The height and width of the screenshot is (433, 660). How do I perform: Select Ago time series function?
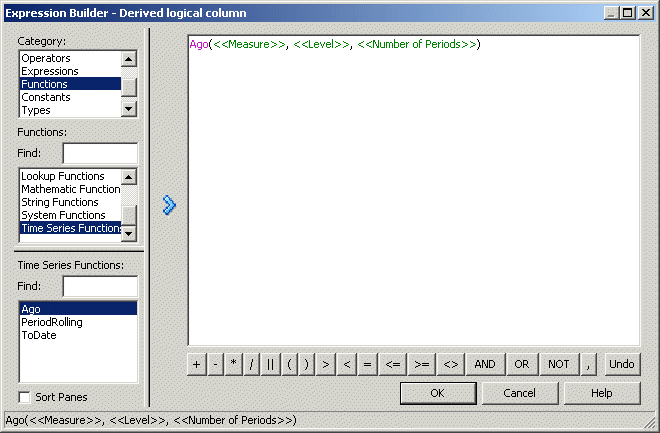tap(78, 309)
